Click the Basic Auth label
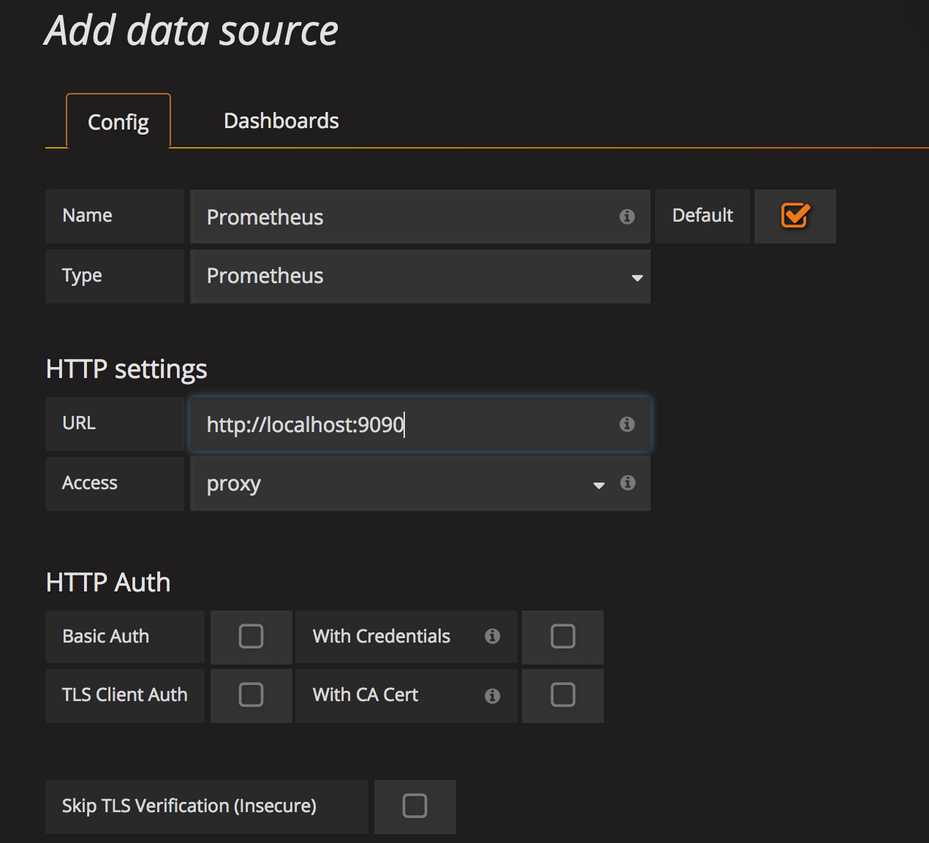 (x=105, y=636)
